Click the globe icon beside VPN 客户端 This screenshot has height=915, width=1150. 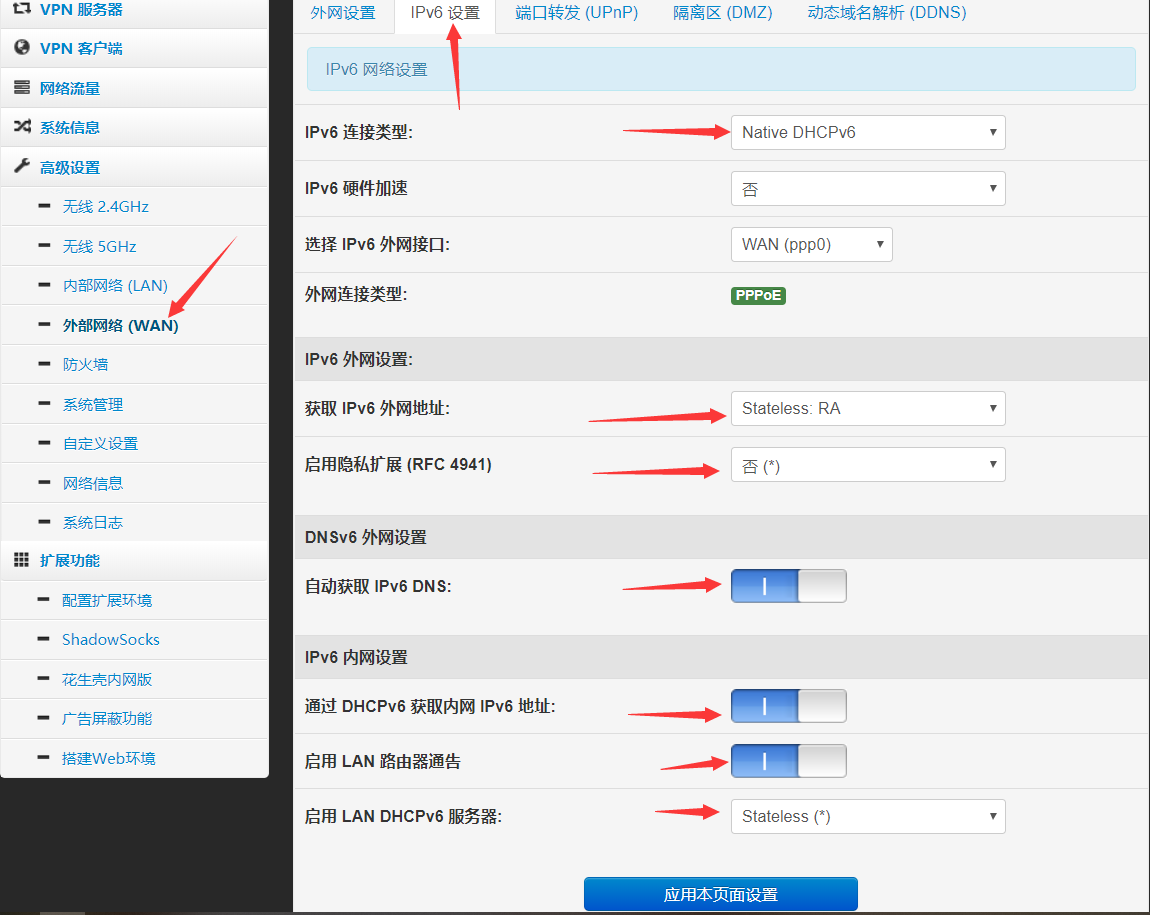click(x=22, y=48)
